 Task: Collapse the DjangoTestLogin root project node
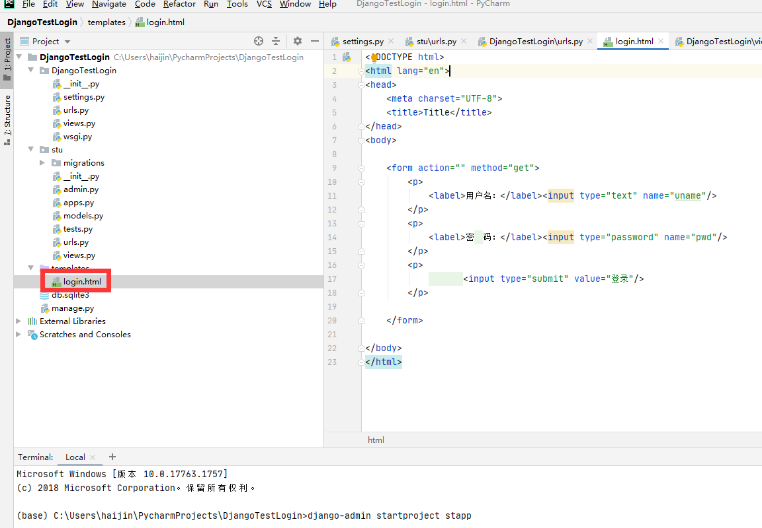click(x=19, y=57)
